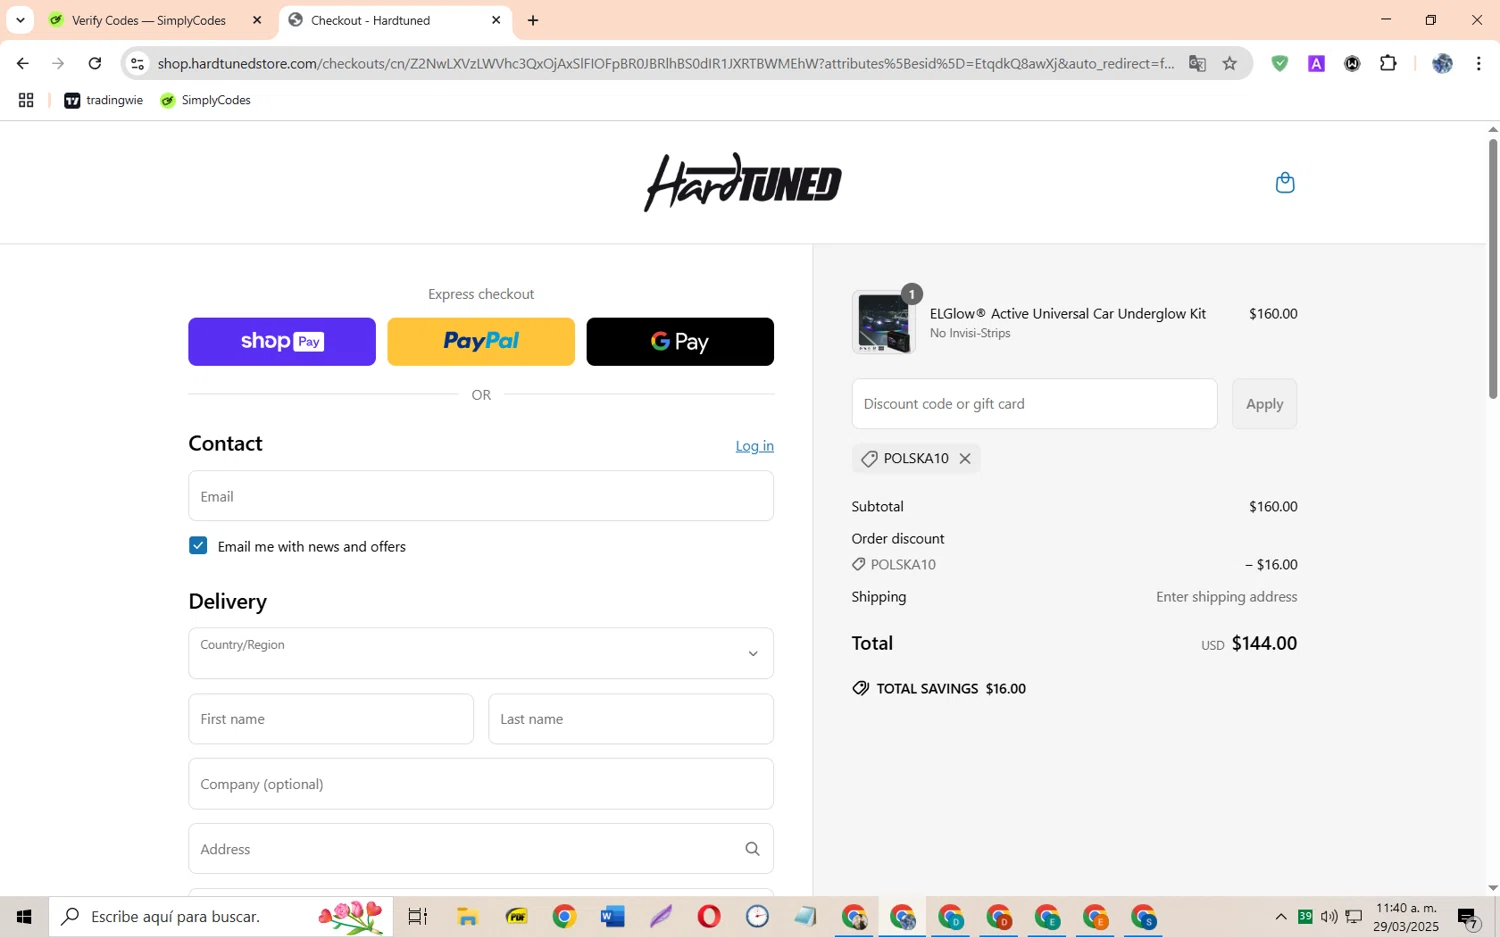Click the Last name field
Image resolution: width=1500 pixels, height=937 pixels.
[x=631, y=719]
